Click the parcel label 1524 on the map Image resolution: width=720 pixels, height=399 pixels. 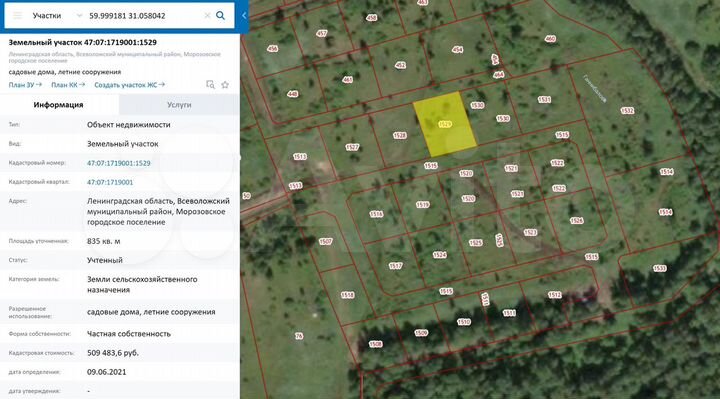click(x=439, y=255)
